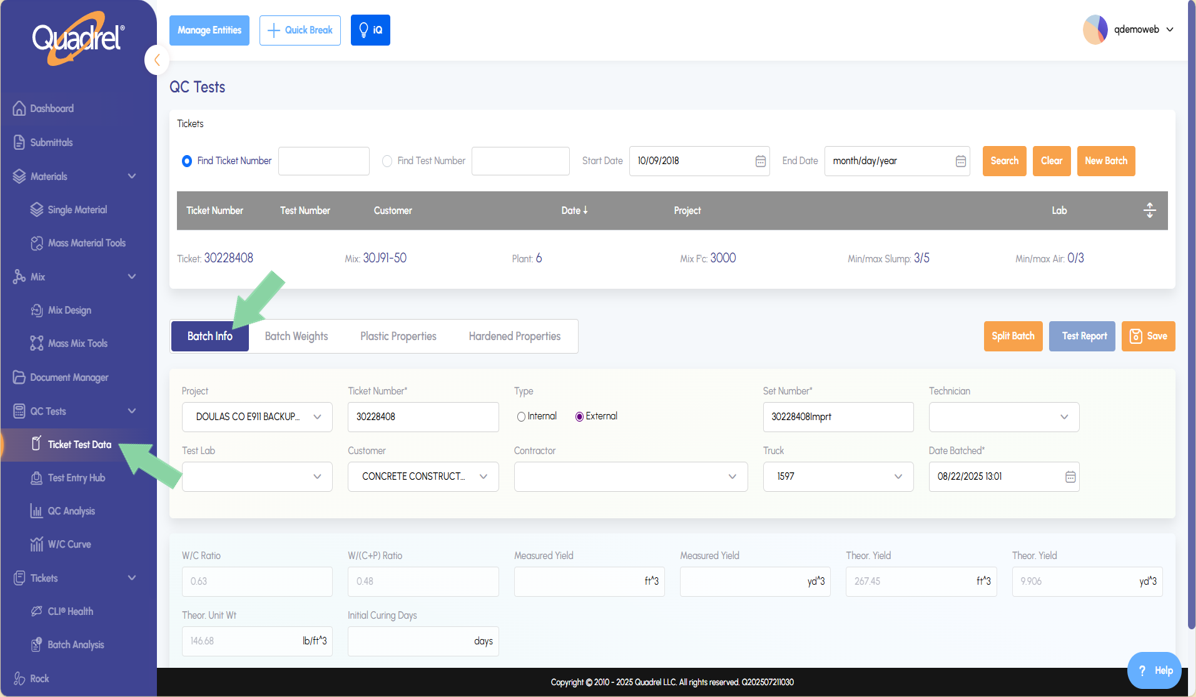Screen dimensions: 1196x697
Task: Open the Customer dropdown
Action: click(x=423, y=477)
